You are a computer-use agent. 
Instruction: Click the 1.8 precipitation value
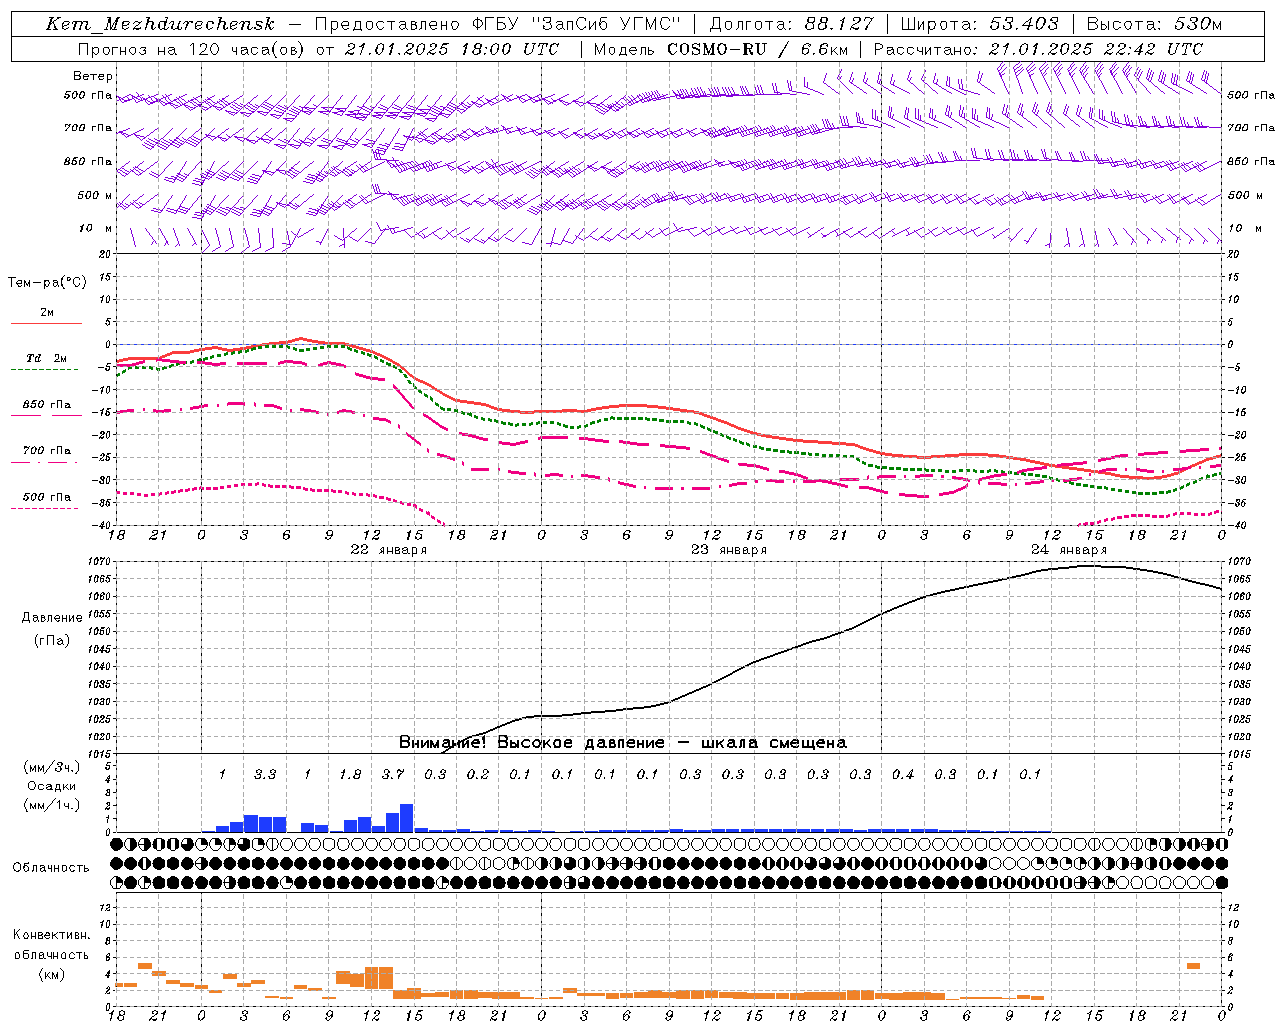tap(350, 775)
